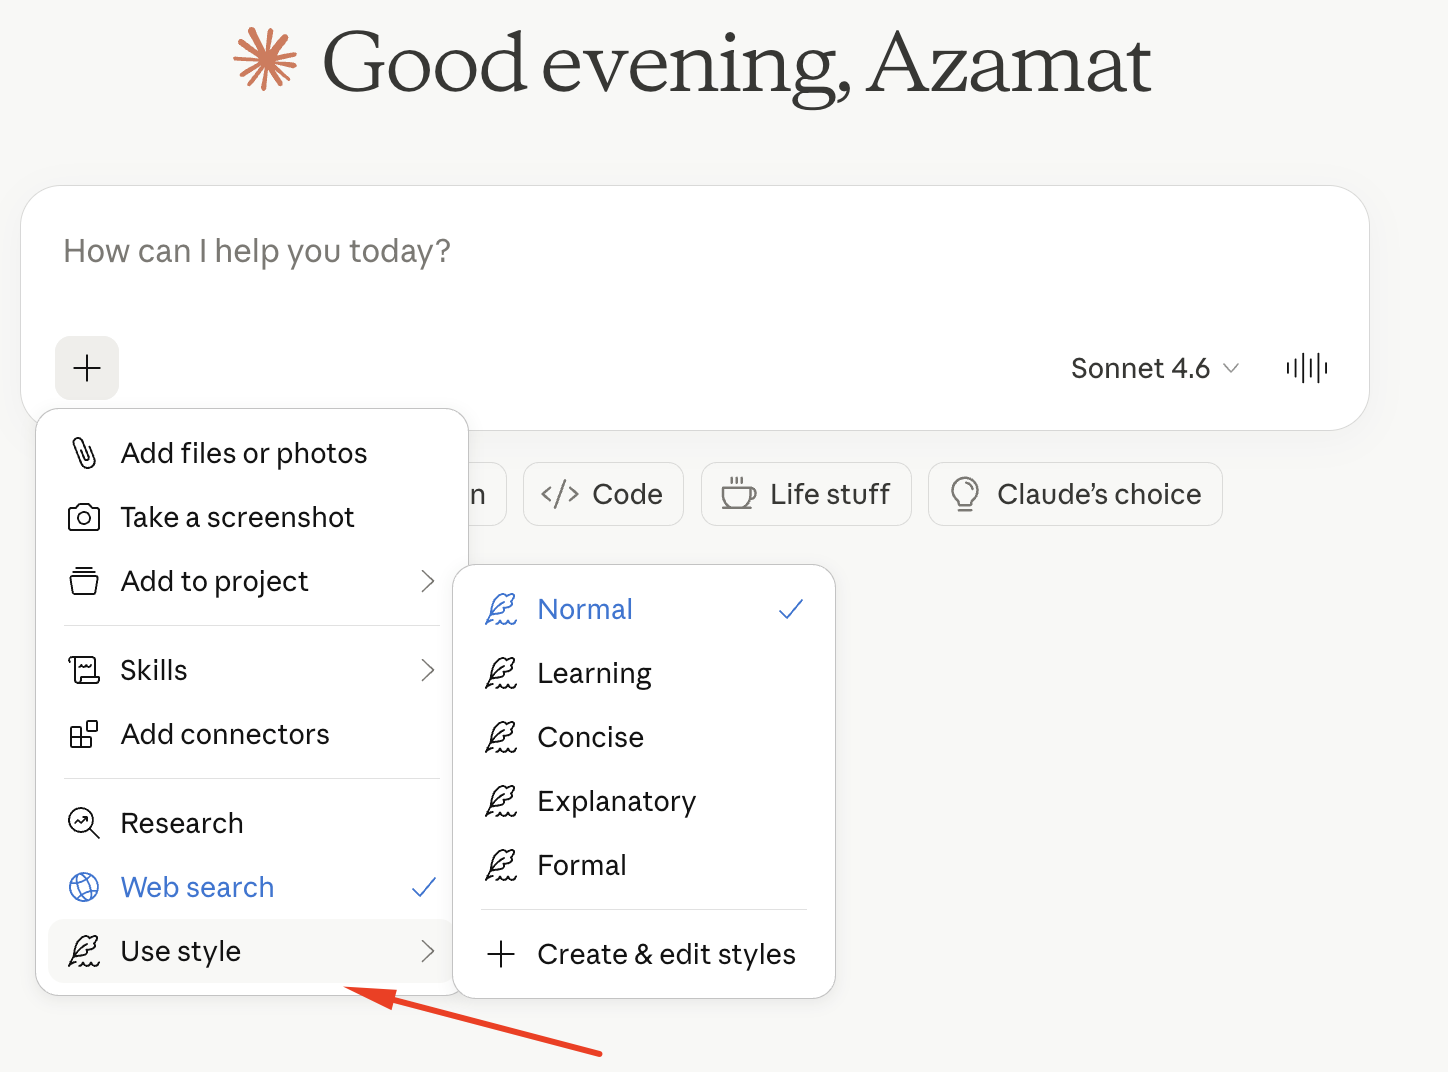Click the paperclip icon for adding files
The height and width of the screenshot is (1072, 1448).
tap(84, 453)
